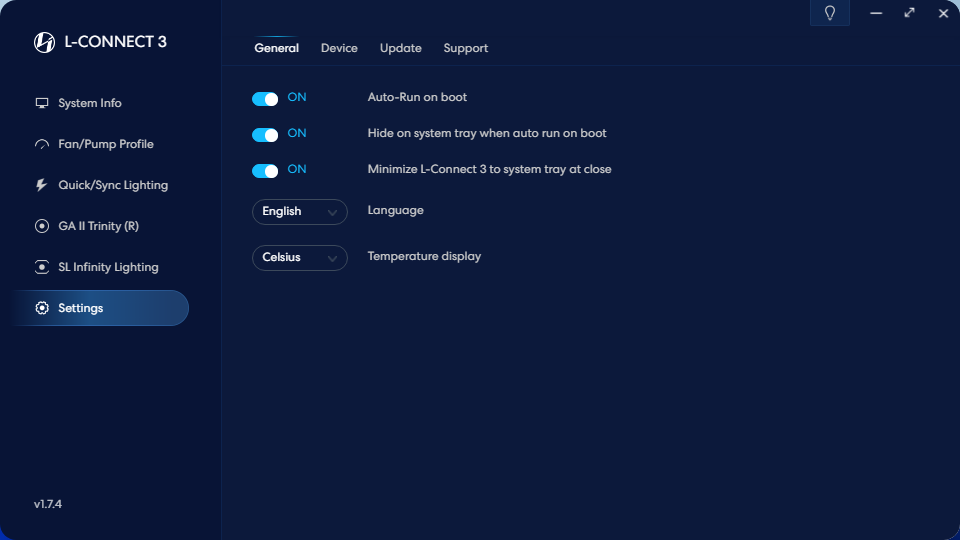This screenshot has height=540, width=960.
Task: Click the lightbulb icon in title bar
Action: (x=830, y=13)
